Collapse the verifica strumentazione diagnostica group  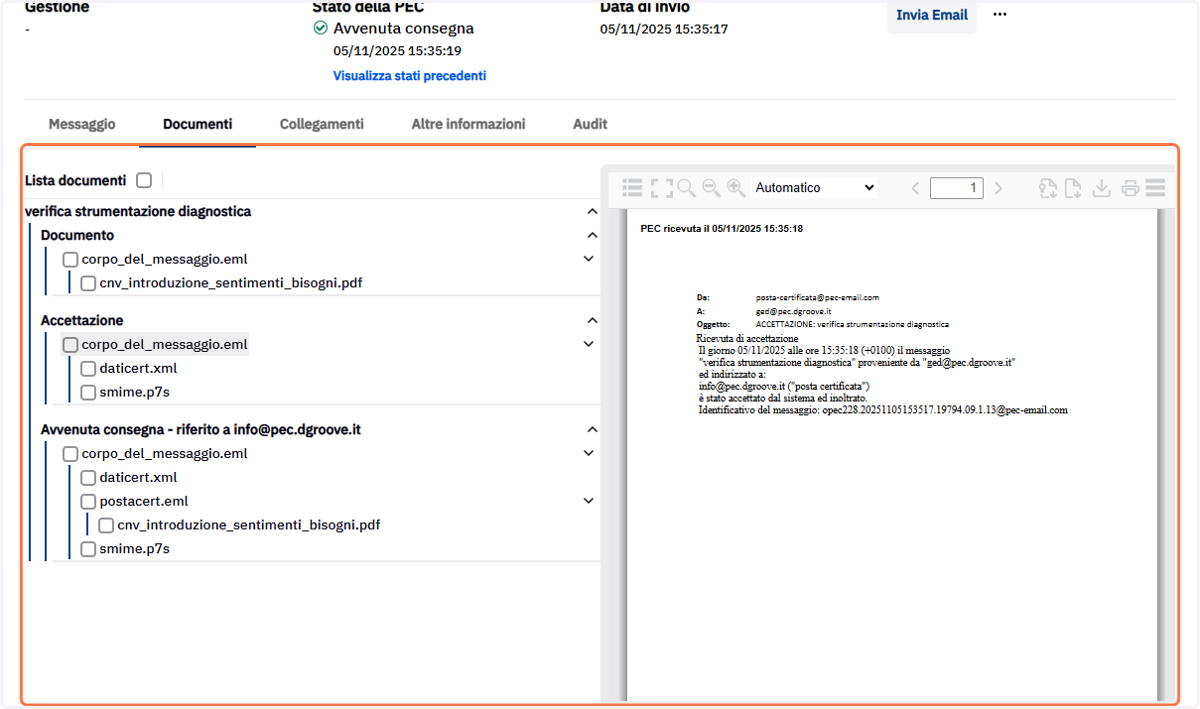592,212
